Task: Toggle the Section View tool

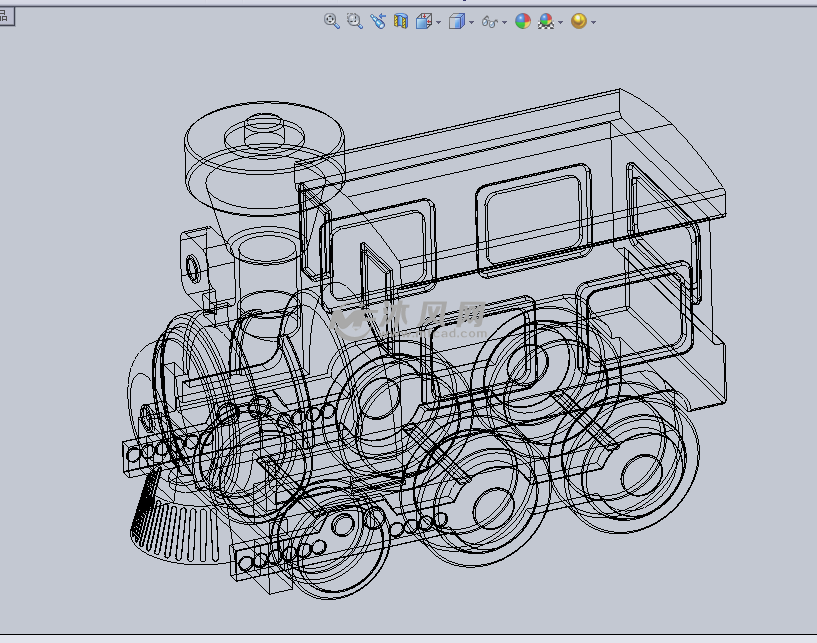Action: tap(400, 21)
